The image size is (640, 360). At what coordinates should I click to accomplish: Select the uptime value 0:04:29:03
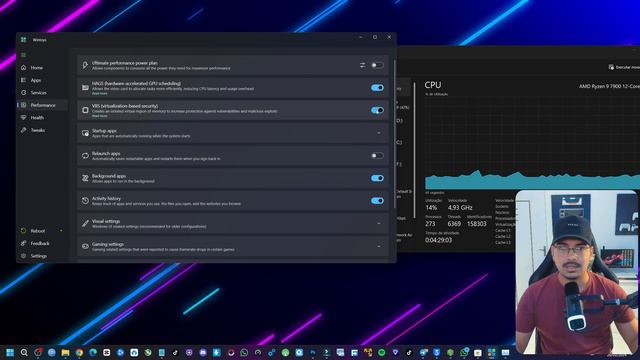(x=438, y=240)
